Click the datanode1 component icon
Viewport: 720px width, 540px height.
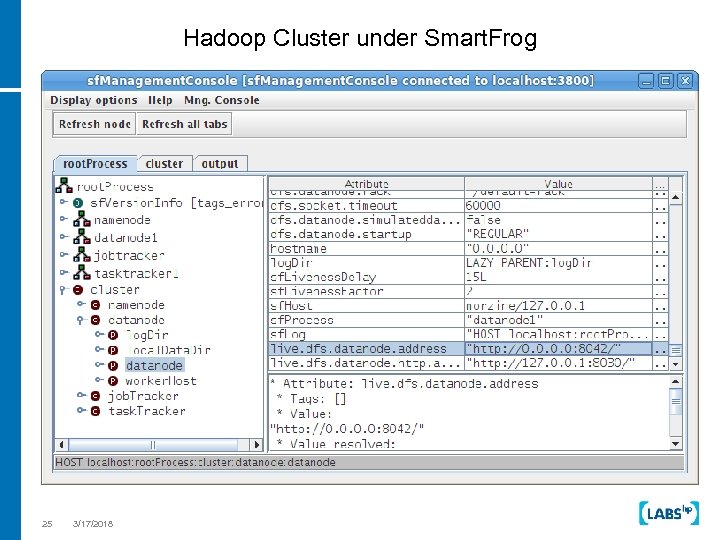tap(82, 237)
